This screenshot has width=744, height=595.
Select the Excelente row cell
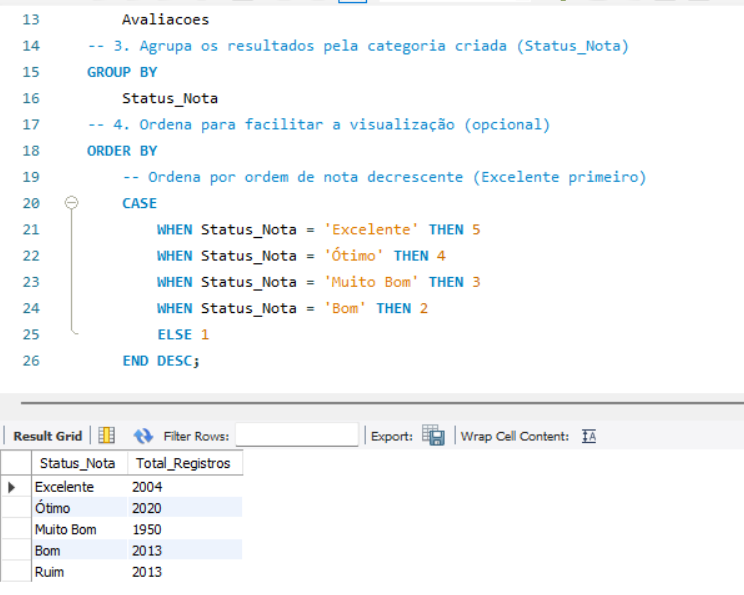(80, 487)
